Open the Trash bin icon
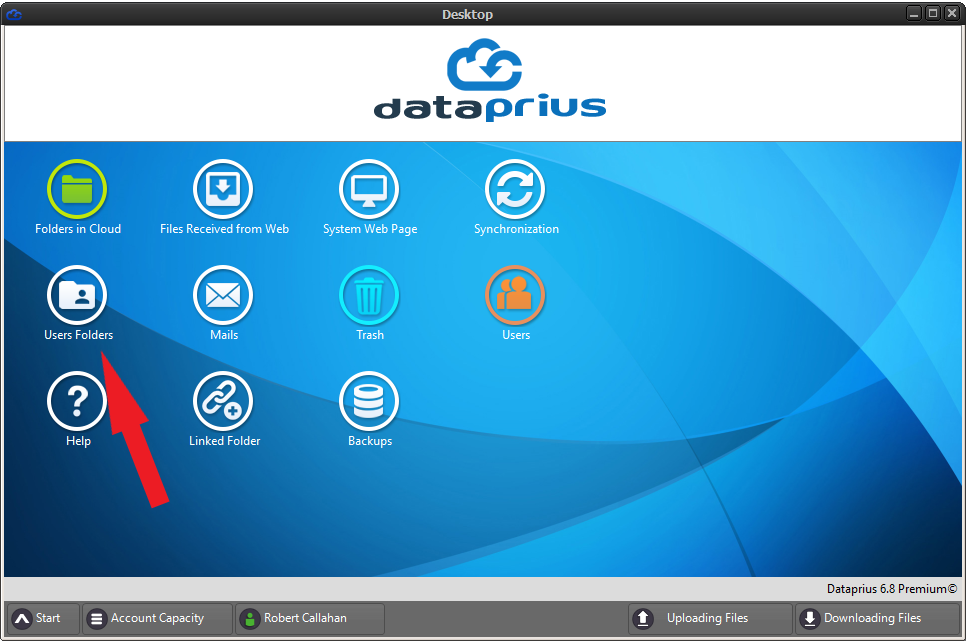This screenshot has width=966, height=641. 369,295
